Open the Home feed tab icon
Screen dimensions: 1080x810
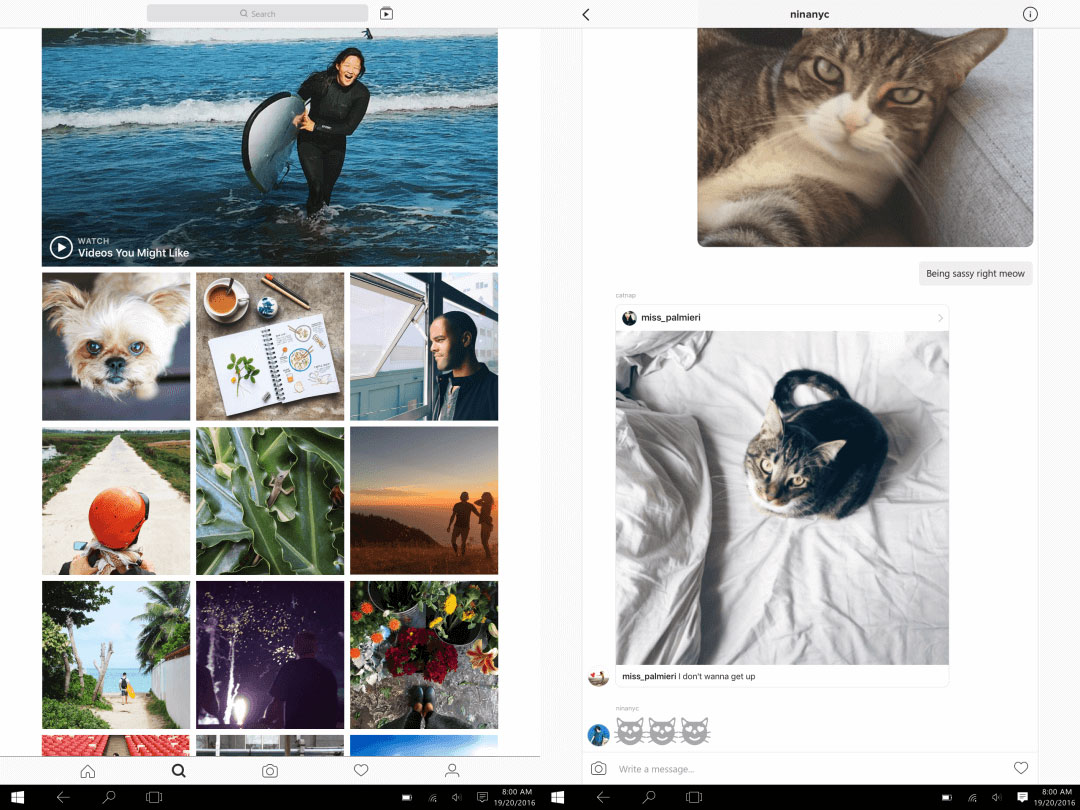(88, 771)
